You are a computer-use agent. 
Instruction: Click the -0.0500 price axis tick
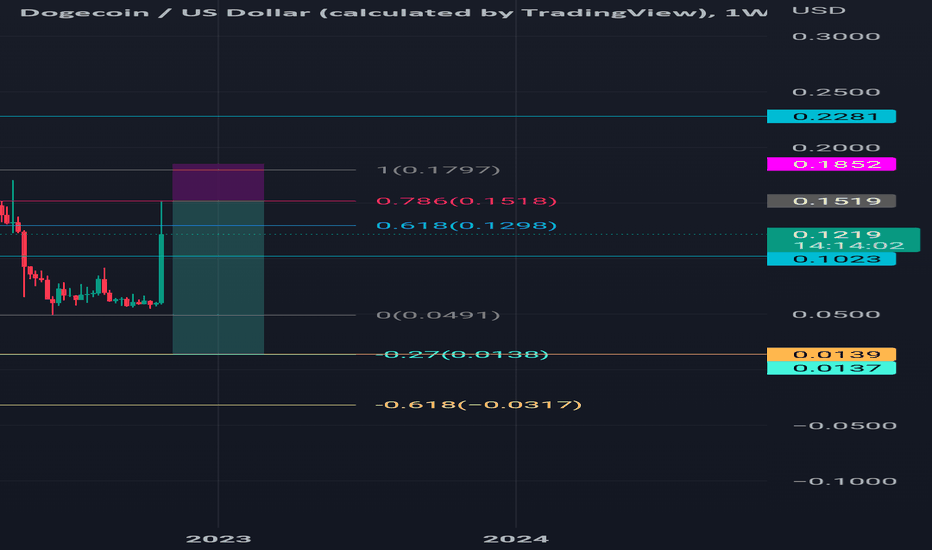point(845,426)
